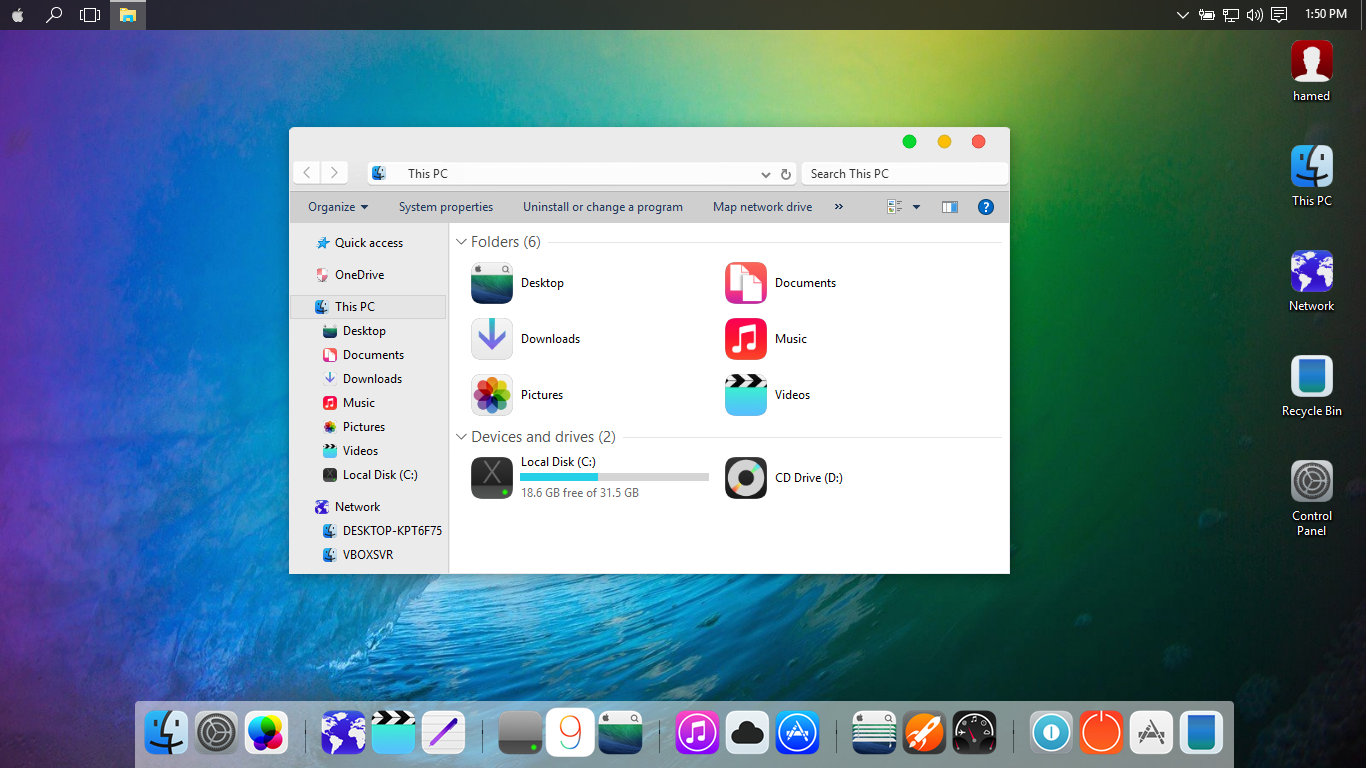The height and width of the screenshot is (768, 1366).
Task: Select the Downloads folder tile in the main pane
Action: [528, 339]
